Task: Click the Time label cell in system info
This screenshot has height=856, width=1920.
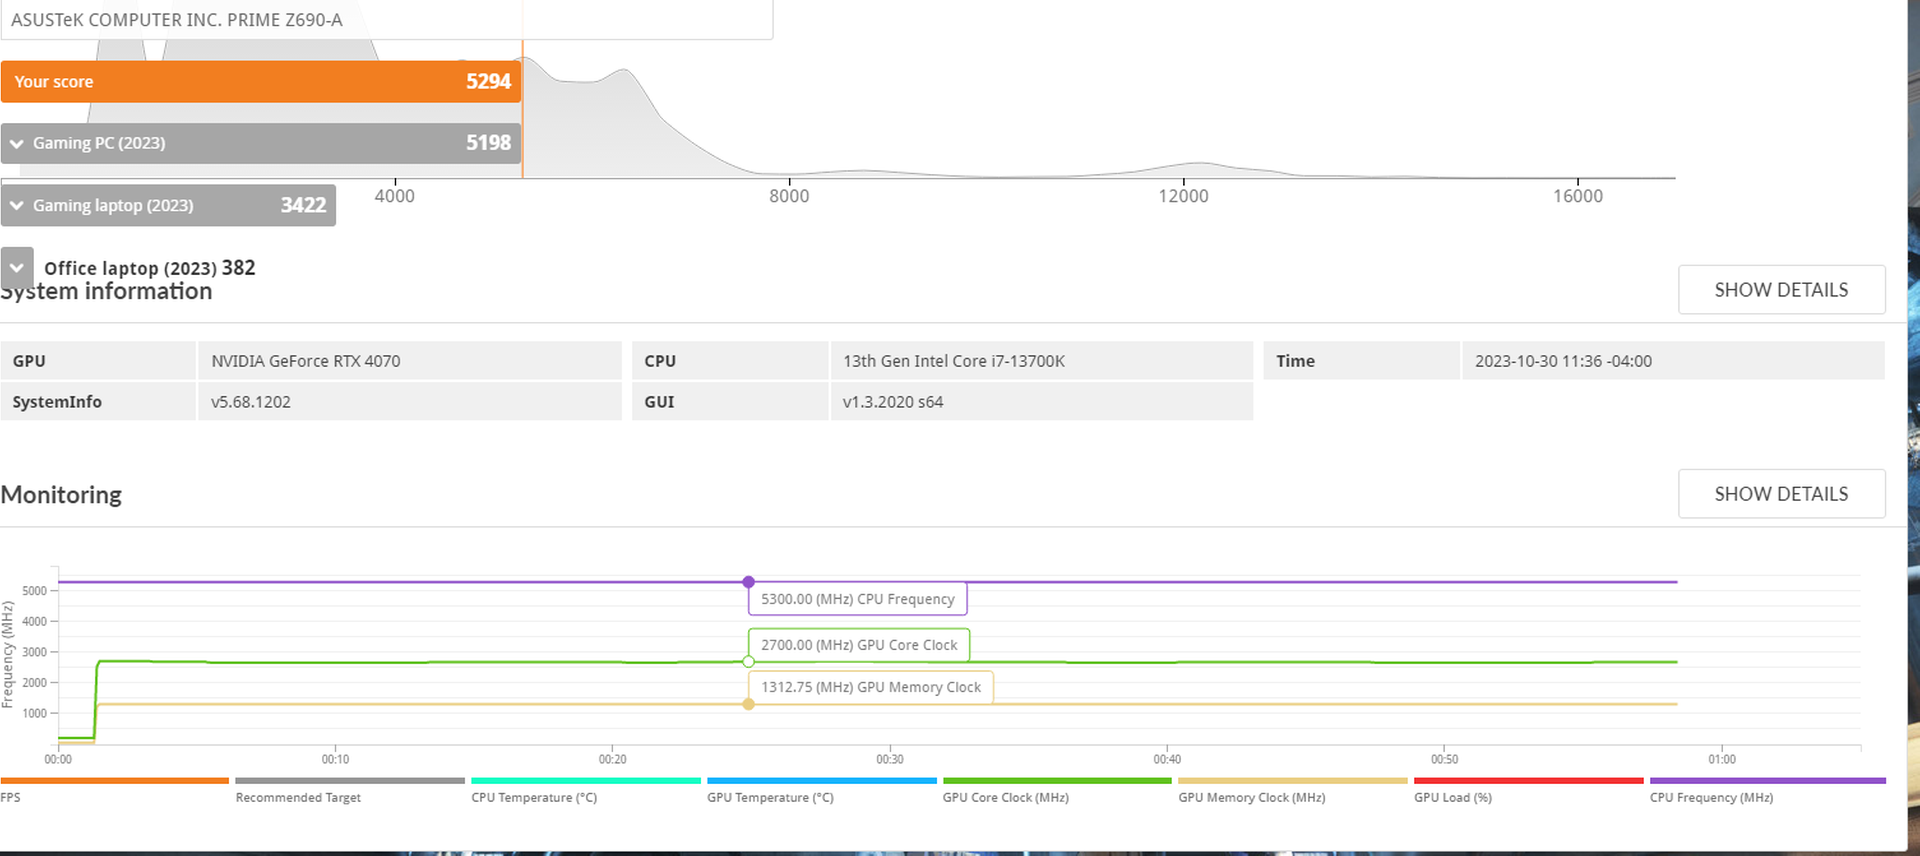Action: (1362, 361)
